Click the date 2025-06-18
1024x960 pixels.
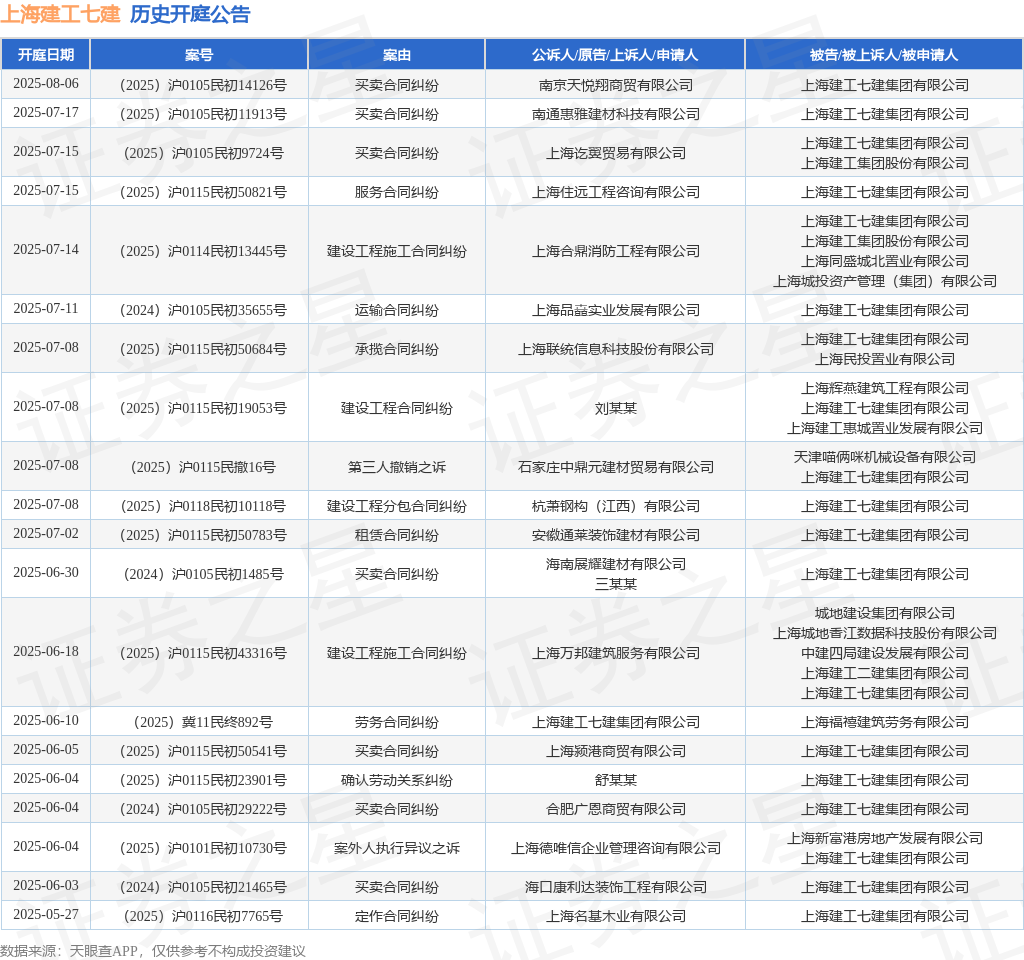click(46, 652)
